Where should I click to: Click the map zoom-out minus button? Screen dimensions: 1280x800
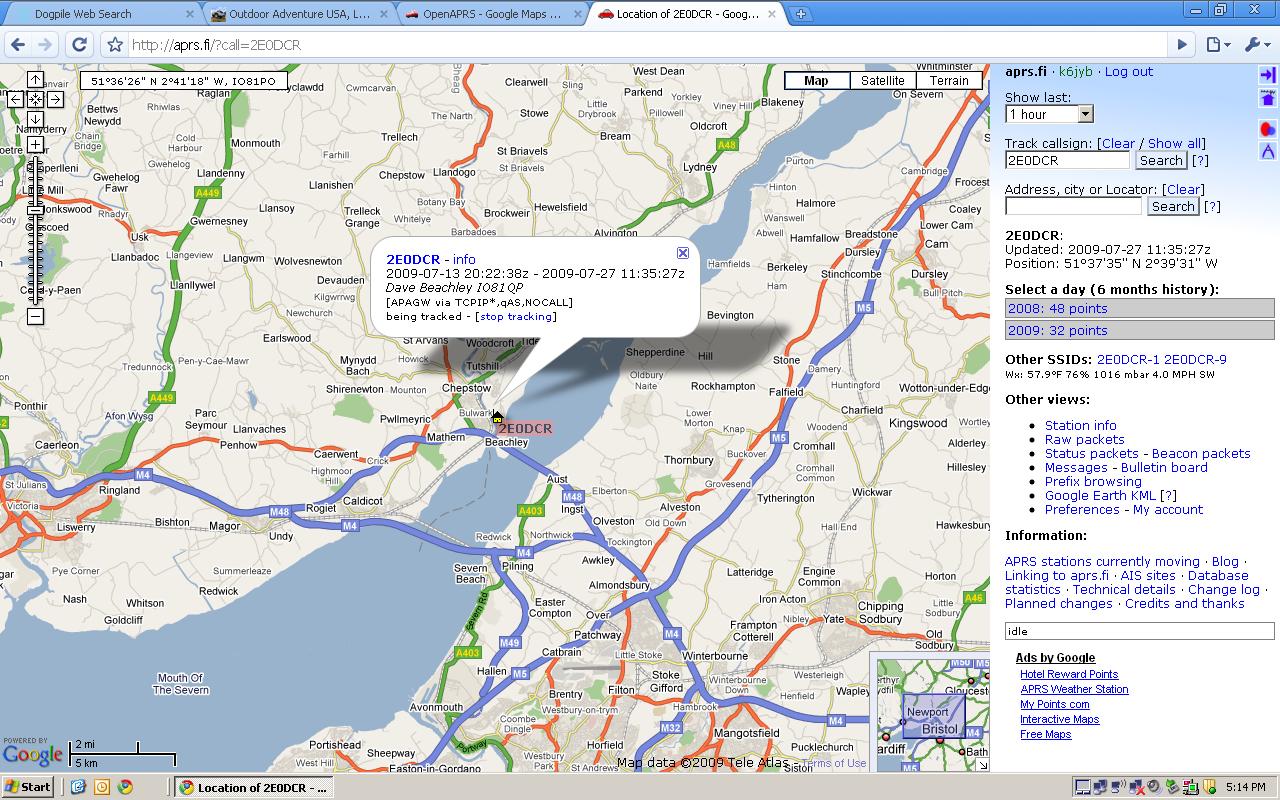[x=35, y=317]
